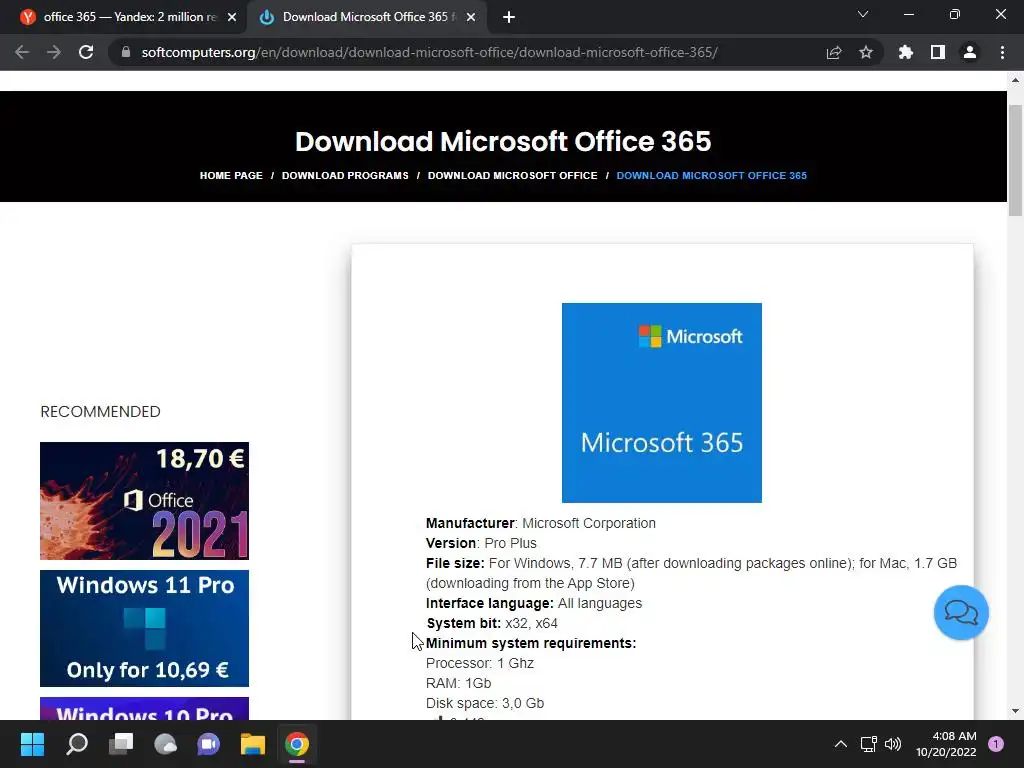The width and height of the screenshot is (1024, 768).
Task: Open the live chat bubble button
Action: click(x=961, y=613)
